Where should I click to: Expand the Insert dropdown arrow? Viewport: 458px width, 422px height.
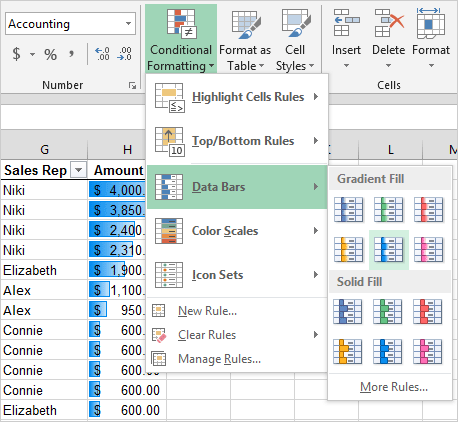[x=346, y=66]
